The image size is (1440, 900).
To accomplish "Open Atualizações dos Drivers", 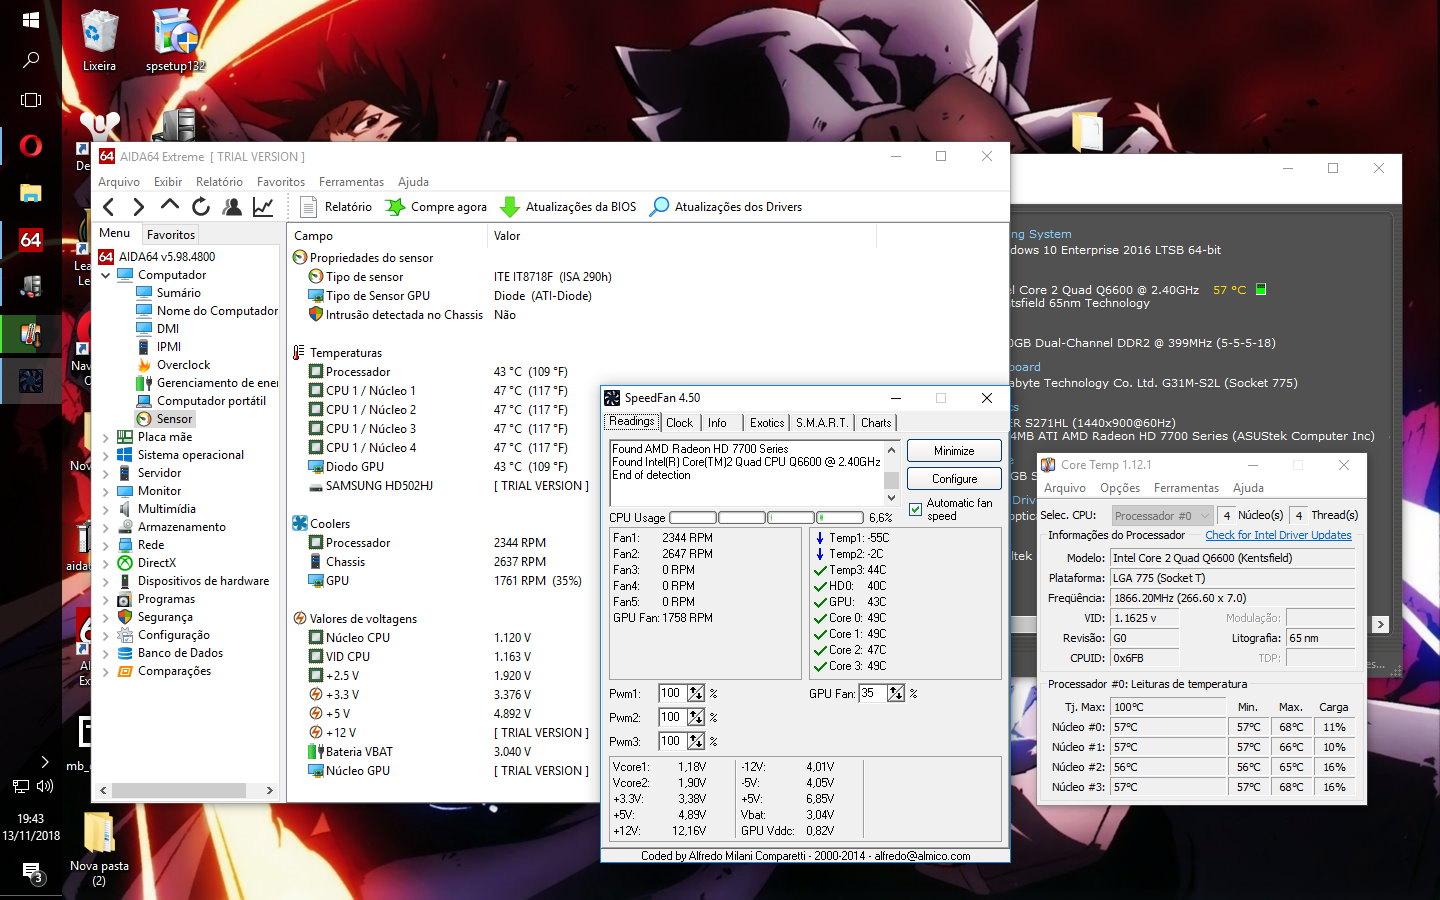I will pyautogui.click(x=726, y=207).
